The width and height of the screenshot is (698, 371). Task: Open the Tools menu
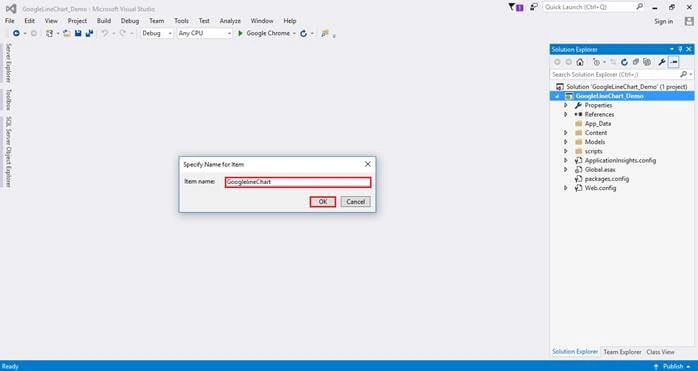(x=181, y=21)
